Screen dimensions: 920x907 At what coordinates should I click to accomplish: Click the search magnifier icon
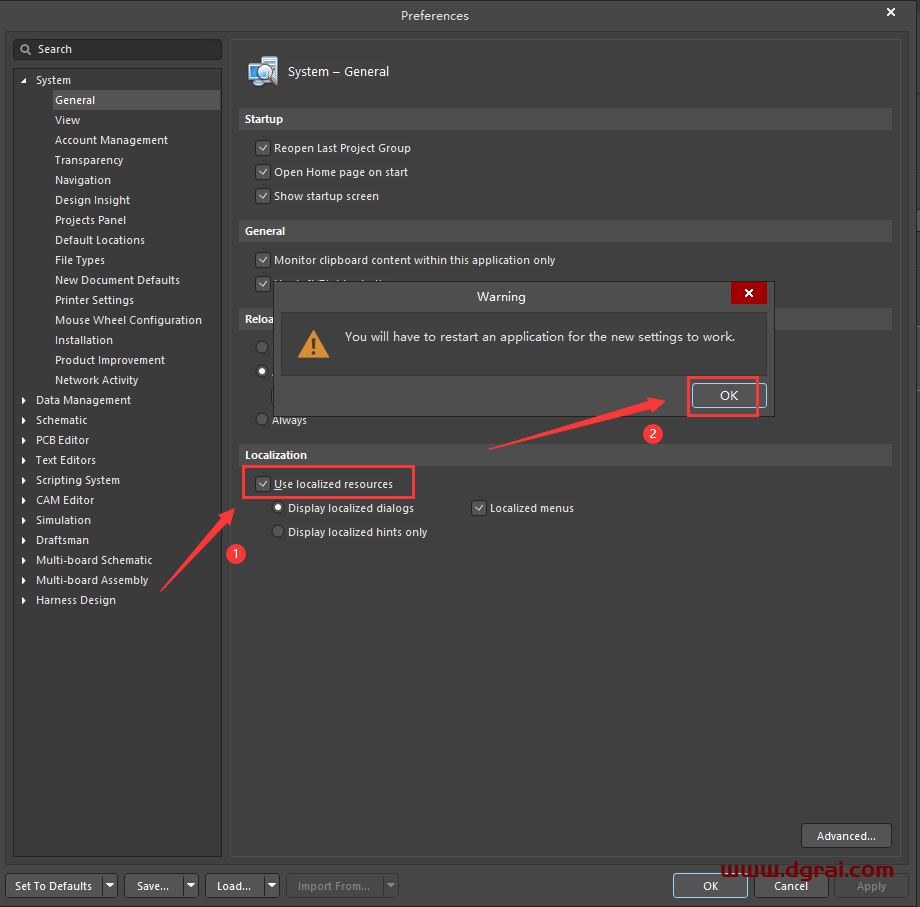click(25, 49)
